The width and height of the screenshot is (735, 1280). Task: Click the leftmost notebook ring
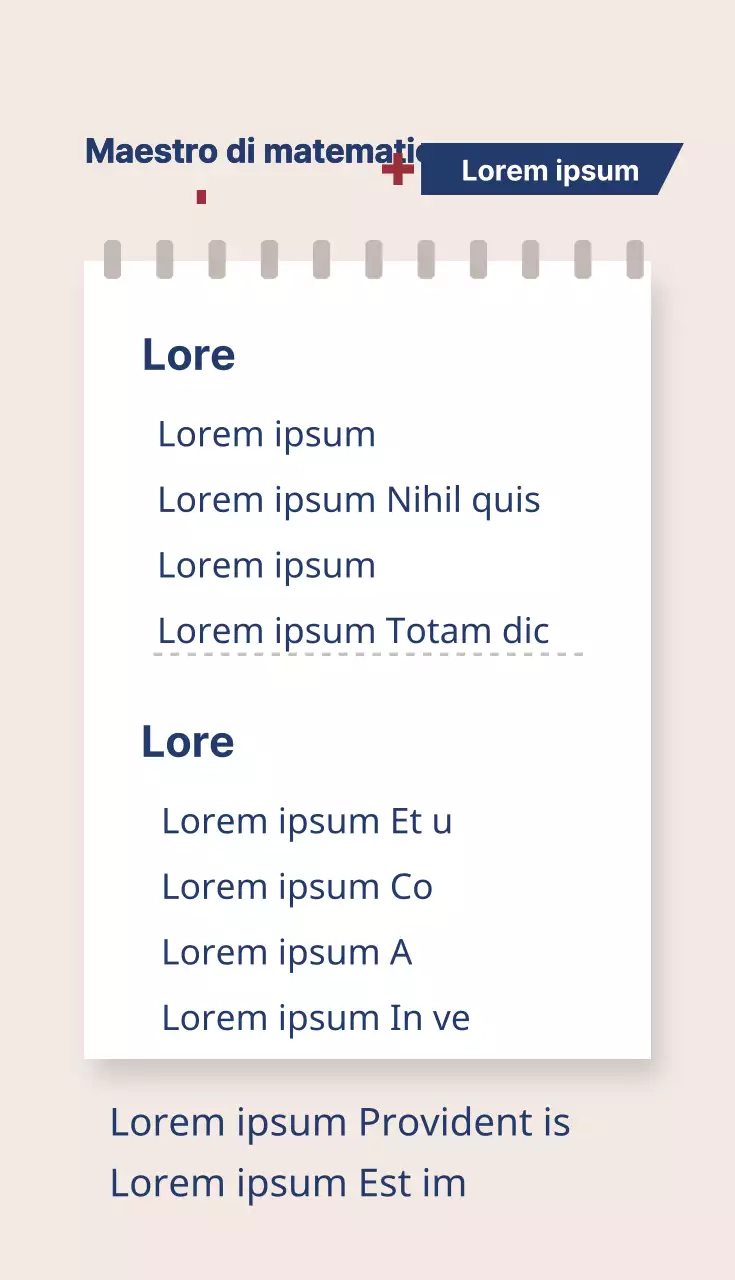113,259
